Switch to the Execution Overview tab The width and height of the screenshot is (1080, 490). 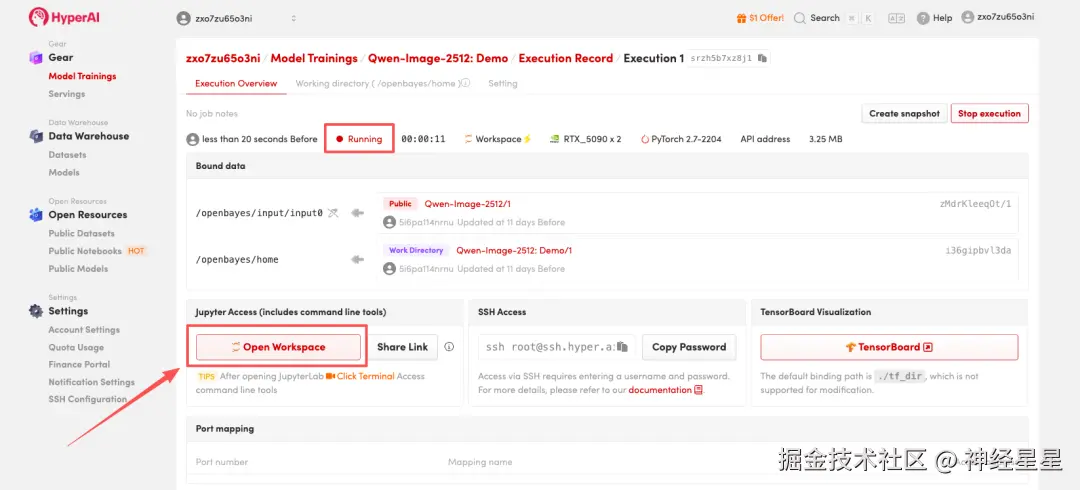(x=236, y=83)
